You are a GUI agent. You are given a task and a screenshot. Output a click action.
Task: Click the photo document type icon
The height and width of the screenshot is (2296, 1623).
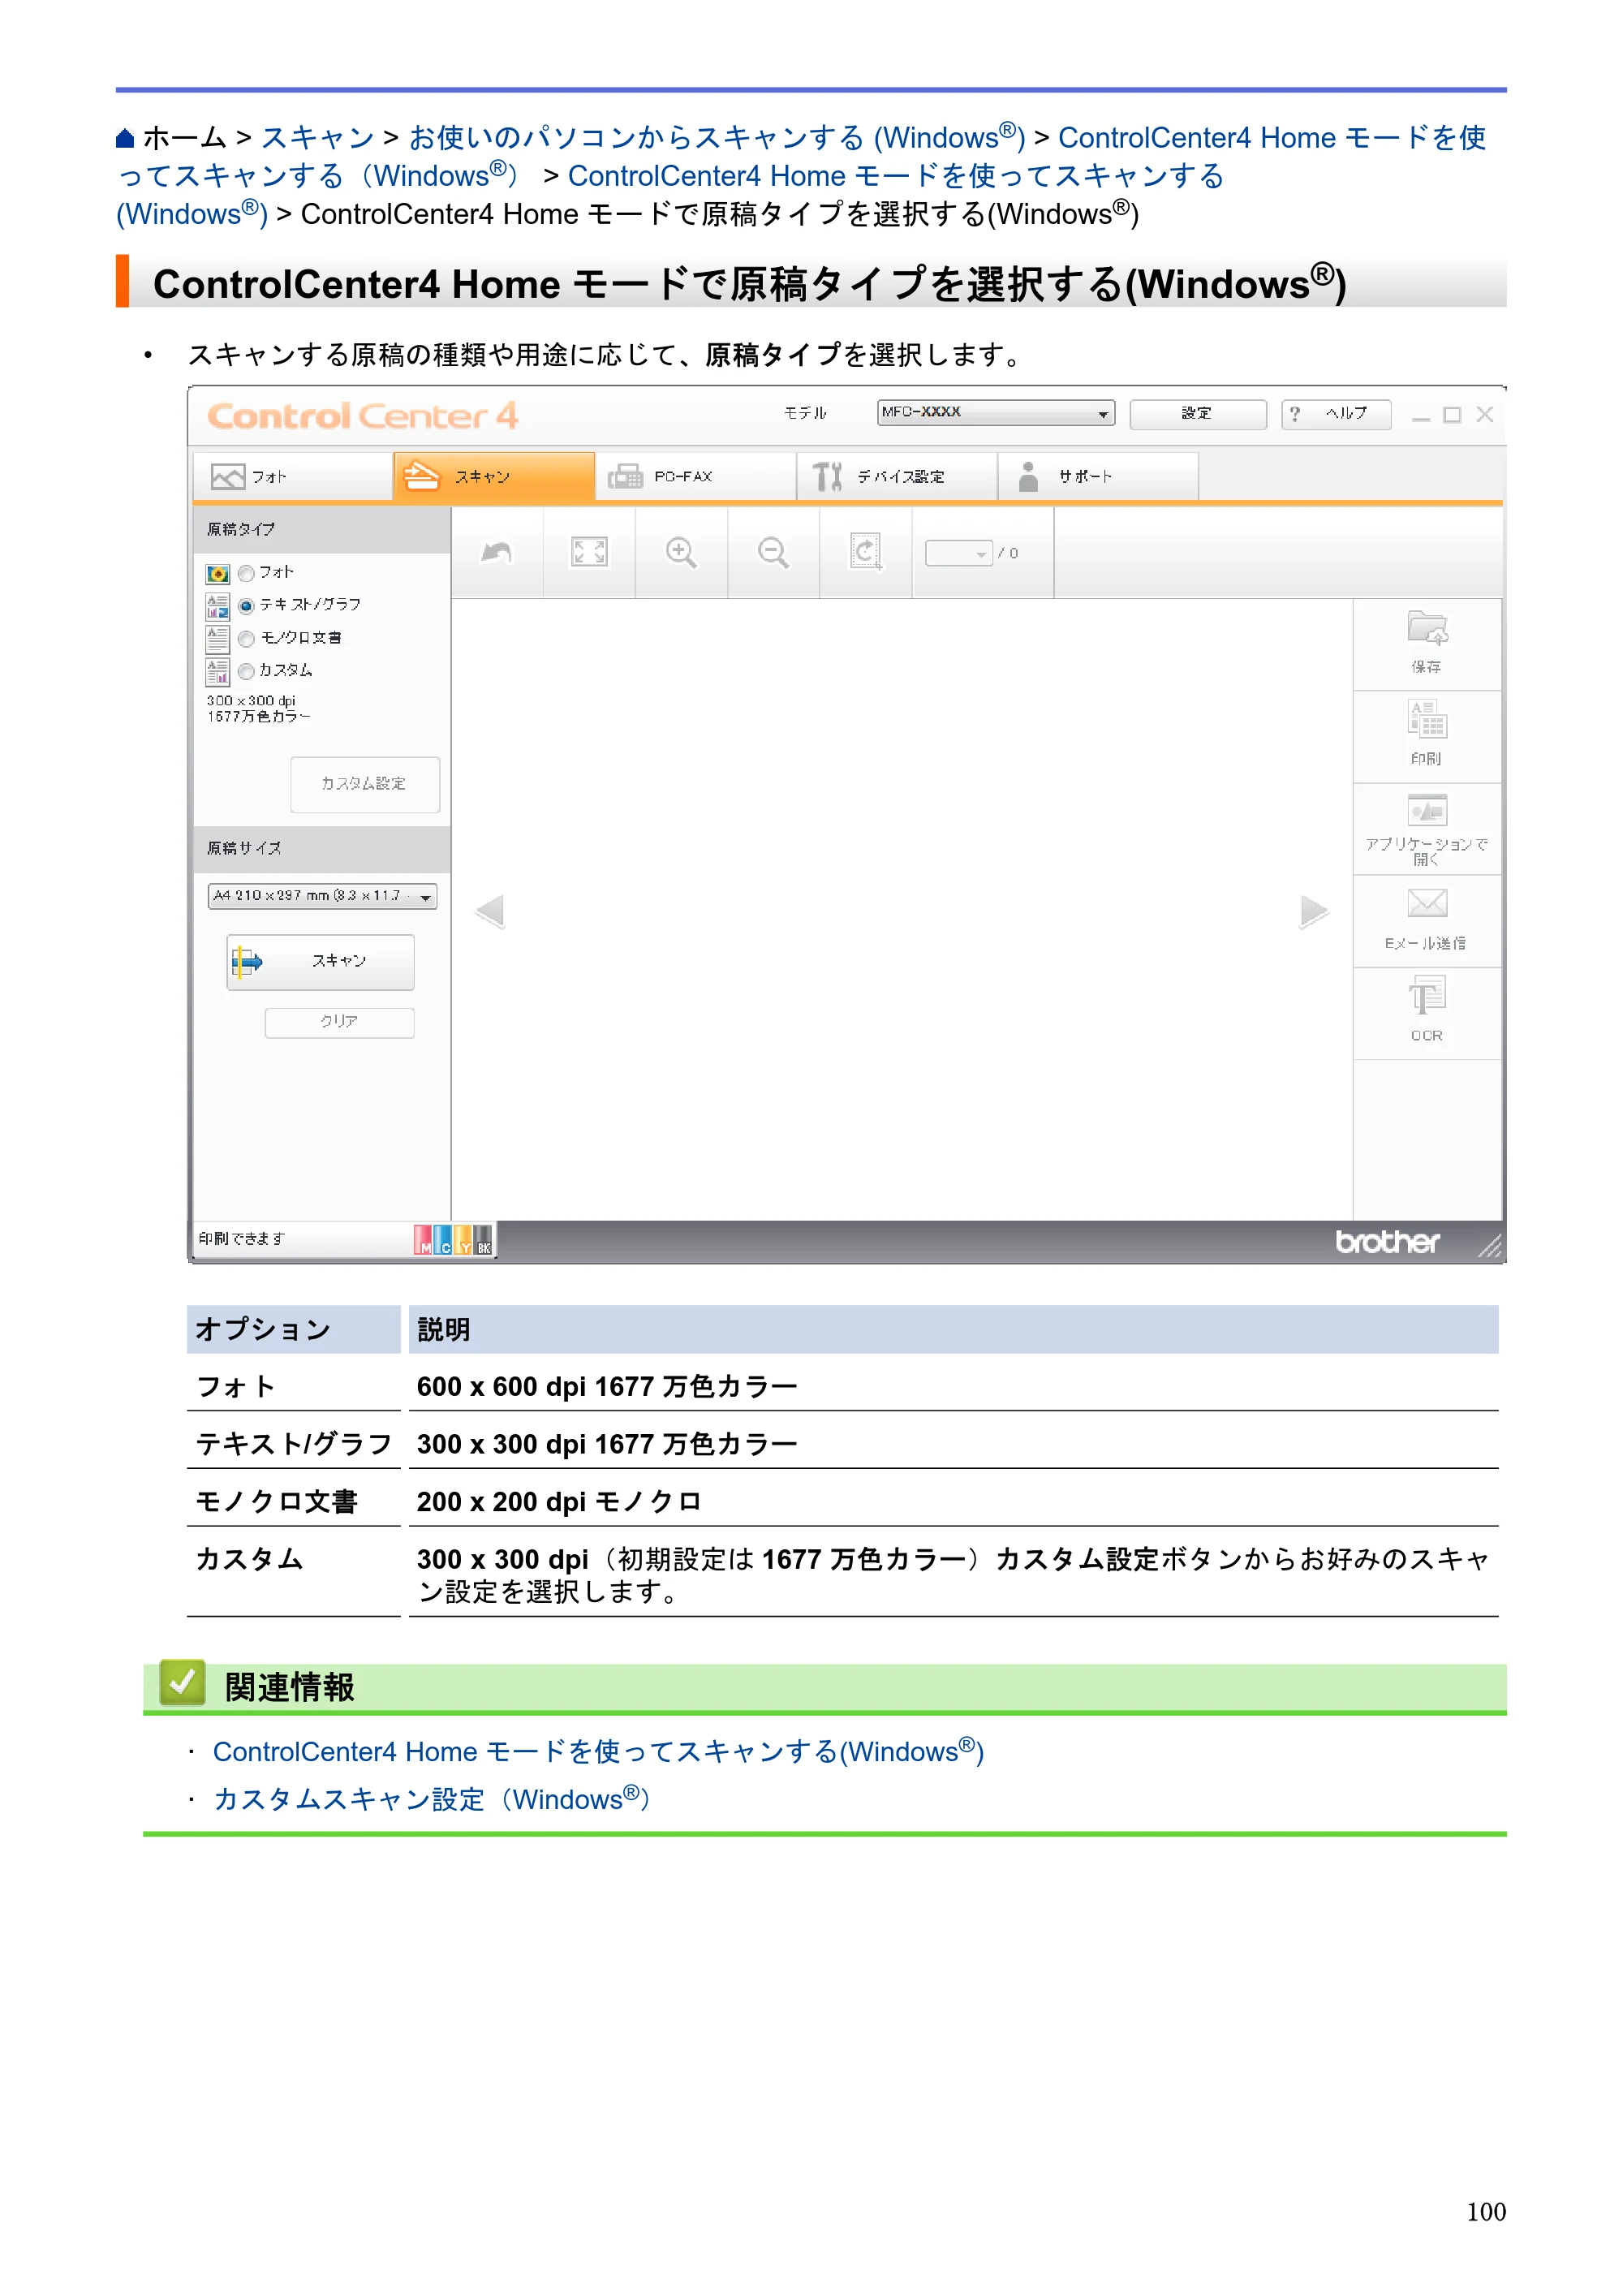tap(217, 574)
